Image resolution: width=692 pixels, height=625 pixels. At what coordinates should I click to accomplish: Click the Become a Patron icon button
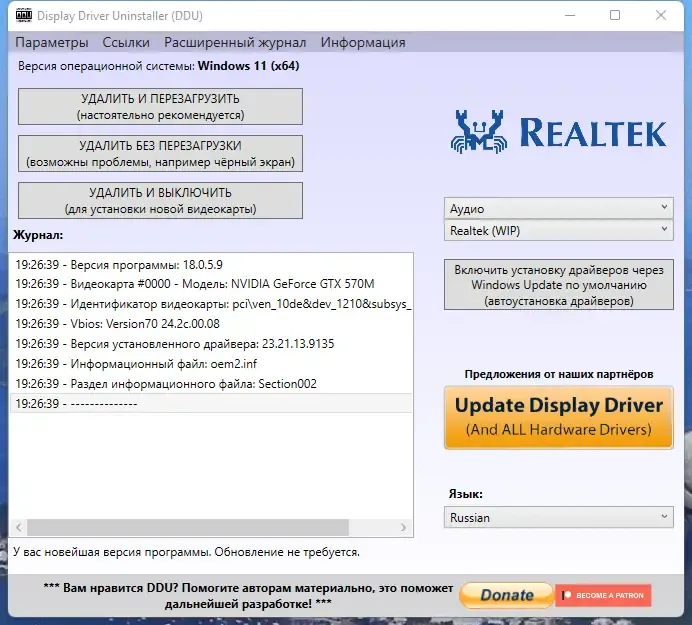[x=603, y=595]
